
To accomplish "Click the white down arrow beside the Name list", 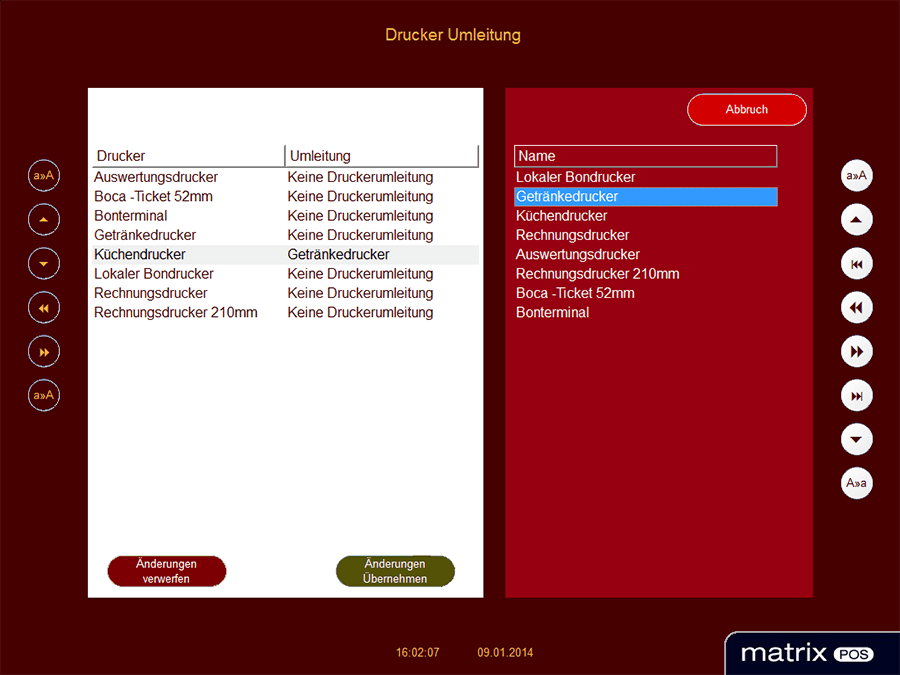I will click(x=857, y=440).
